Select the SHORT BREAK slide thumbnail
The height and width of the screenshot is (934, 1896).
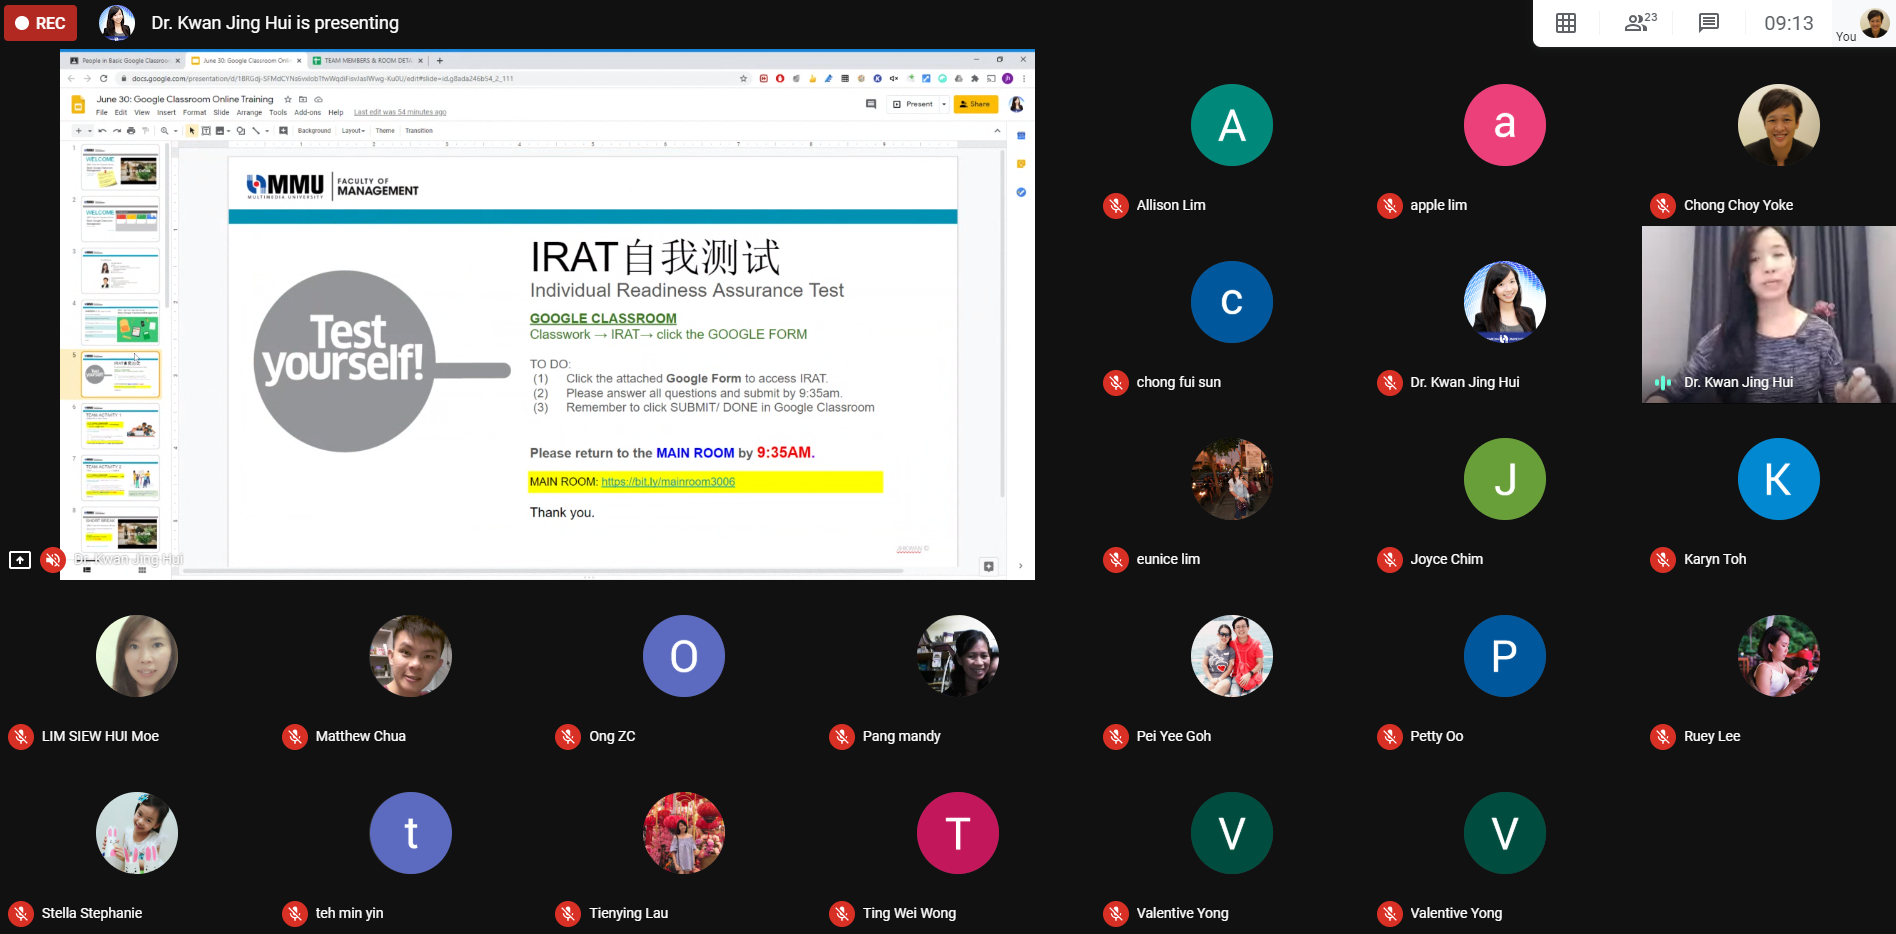pos(121,531)
